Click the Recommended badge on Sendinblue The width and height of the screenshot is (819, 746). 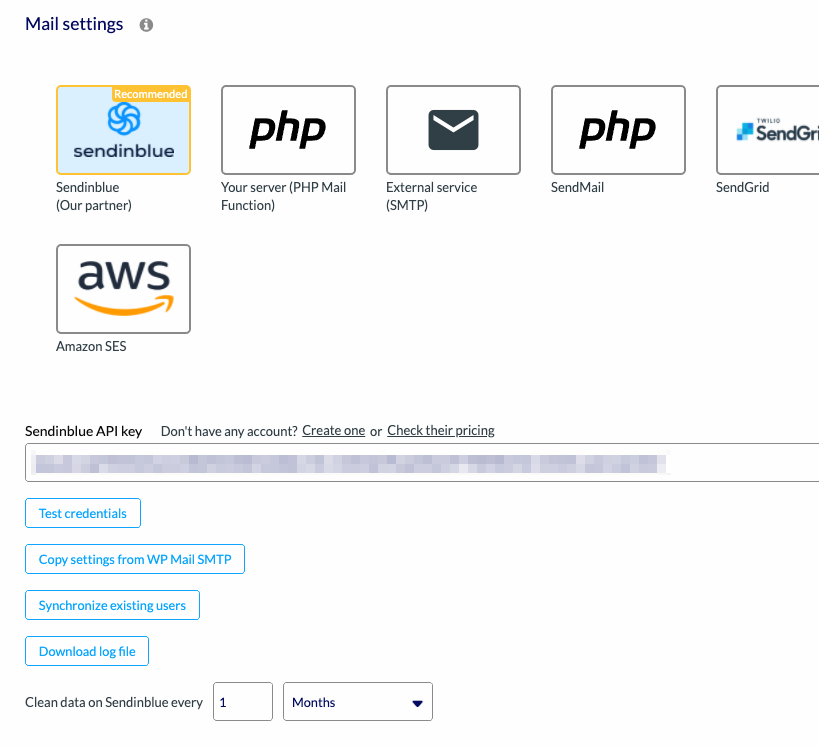(150, 94)
